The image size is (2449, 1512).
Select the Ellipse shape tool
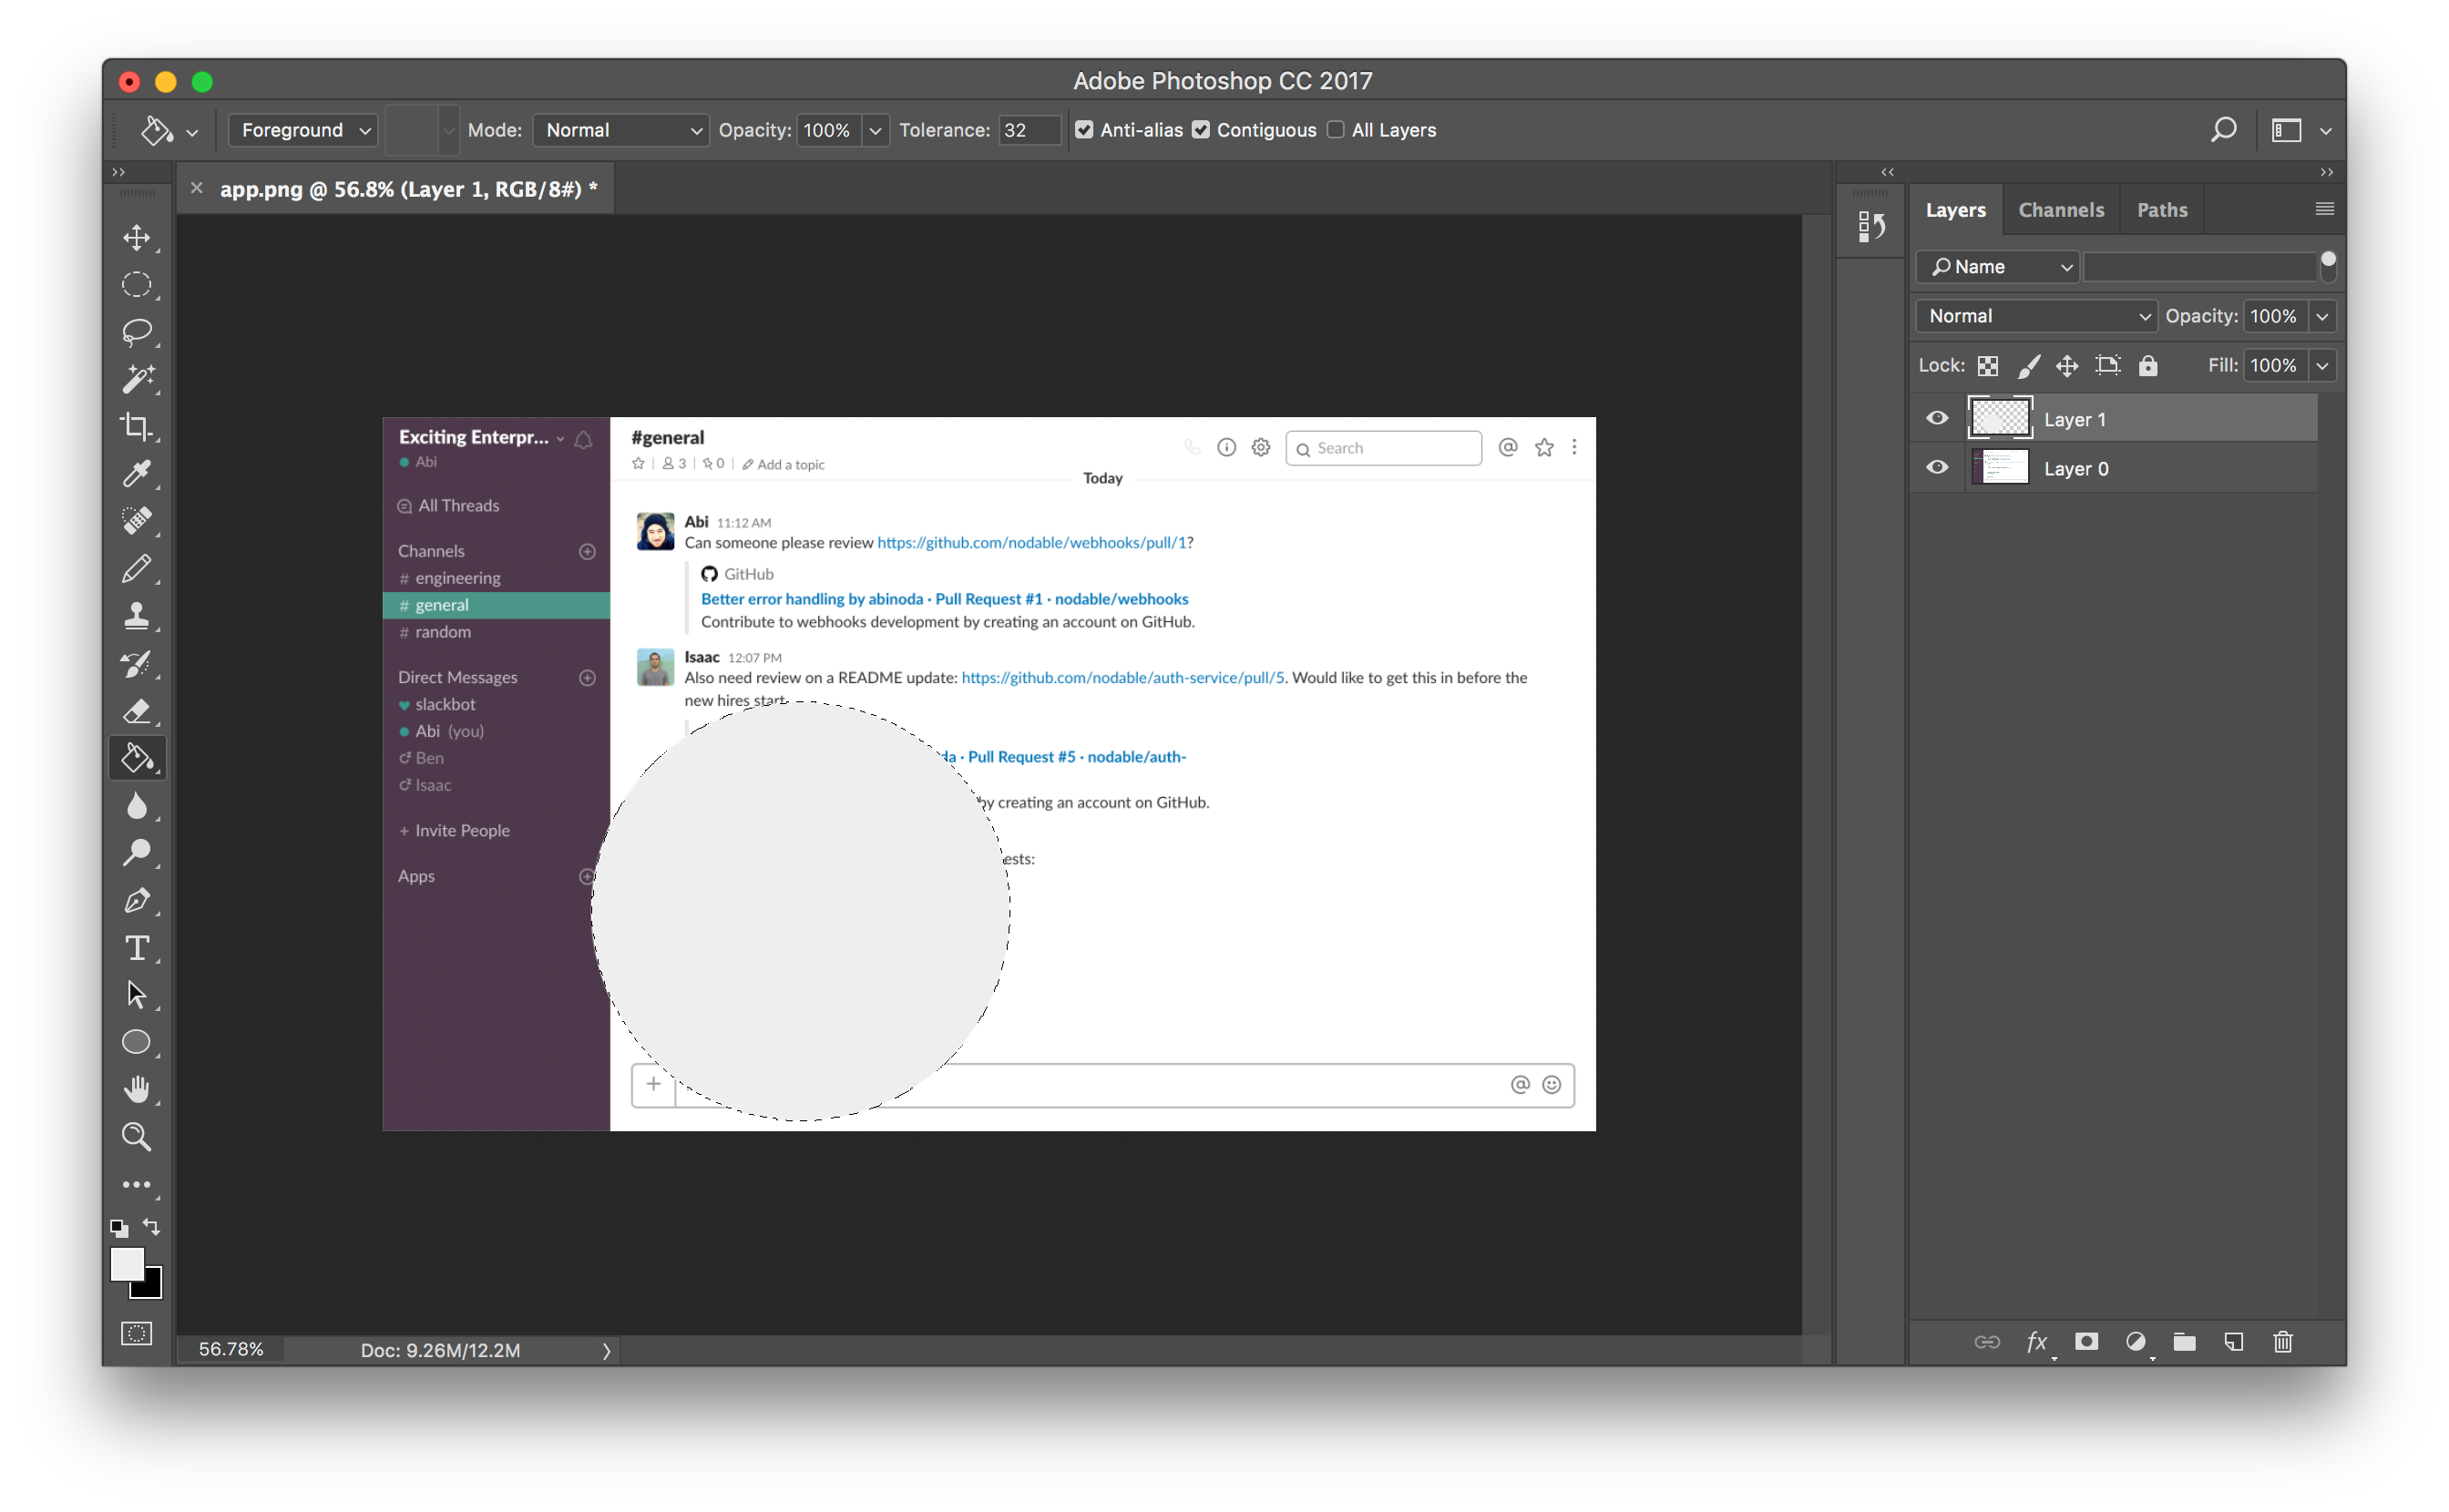coord(137,1043)
